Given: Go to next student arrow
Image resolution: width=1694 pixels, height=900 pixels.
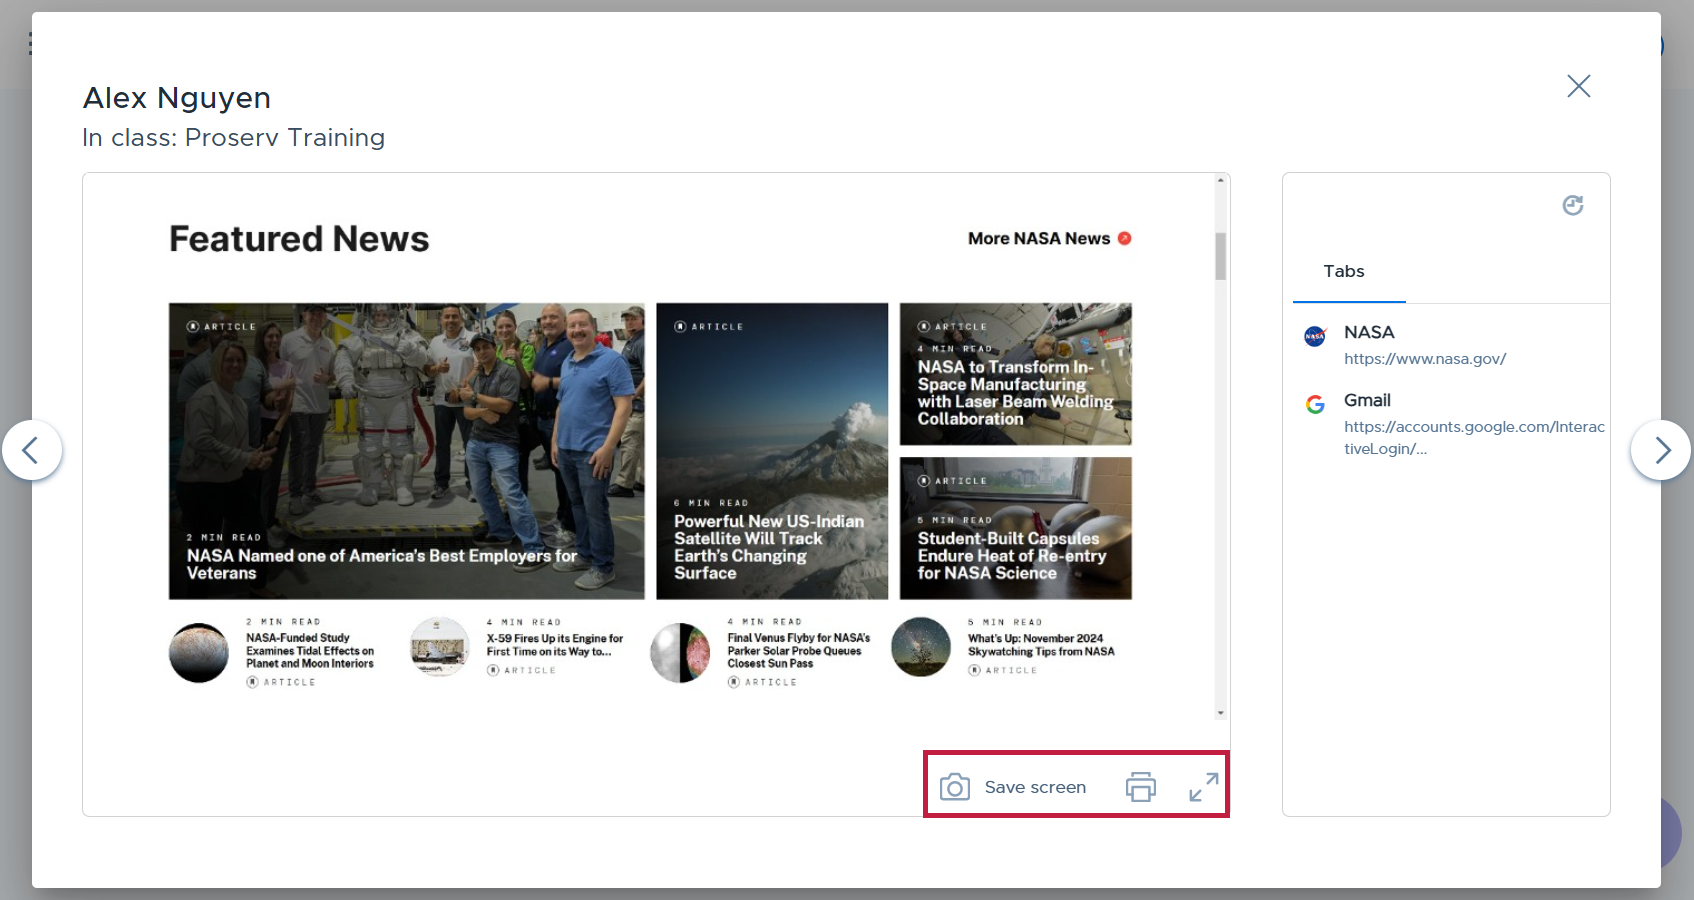Looking at the screenshot, I should pyautogui.click(x=1661, y=450).
